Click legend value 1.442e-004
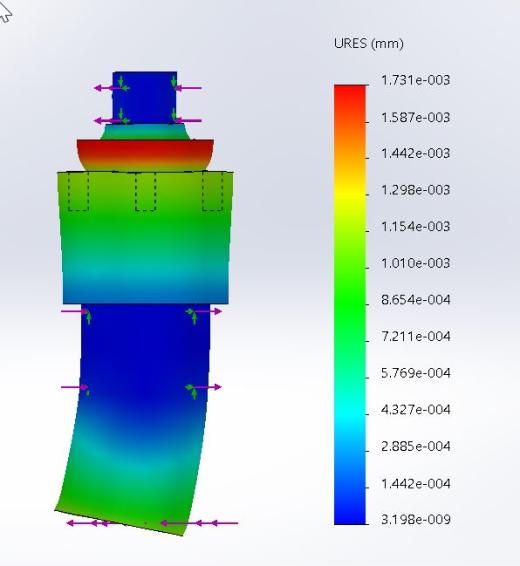This screenshot has height=566, width=520. (416, 483)
